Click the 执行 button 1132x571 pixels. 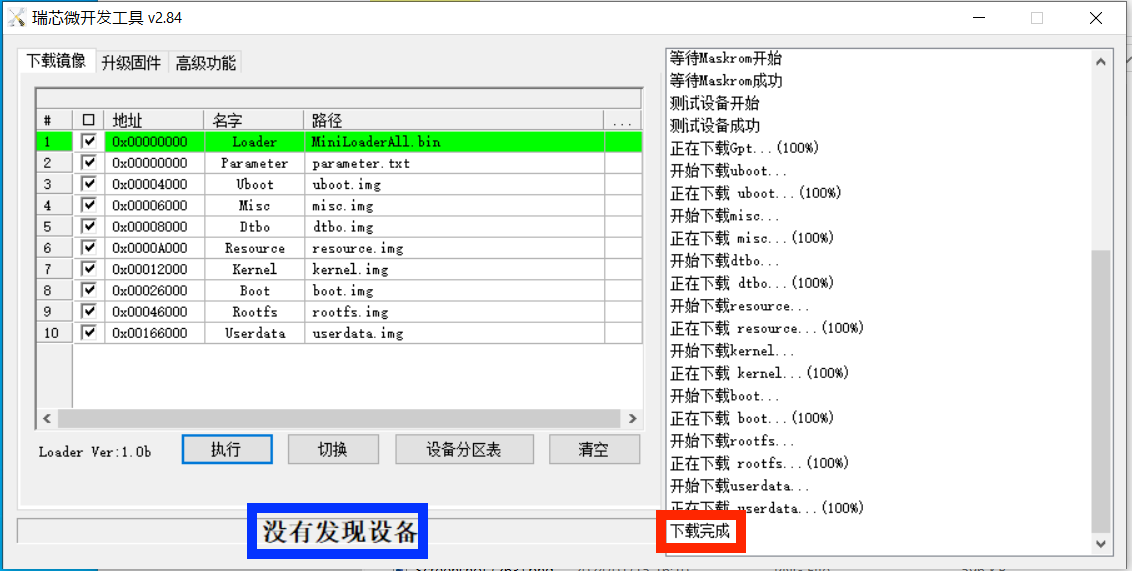pos(227,450)
